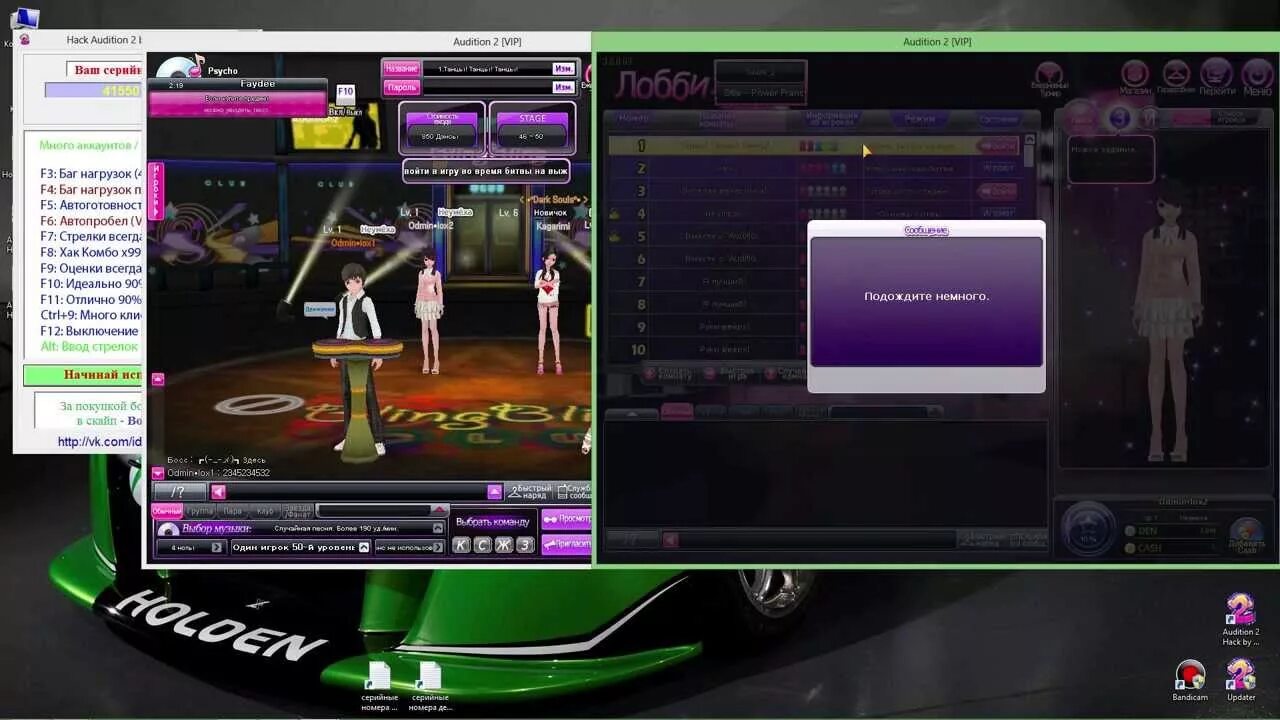Click the Пригласить pink button

[x=567, y=545]
